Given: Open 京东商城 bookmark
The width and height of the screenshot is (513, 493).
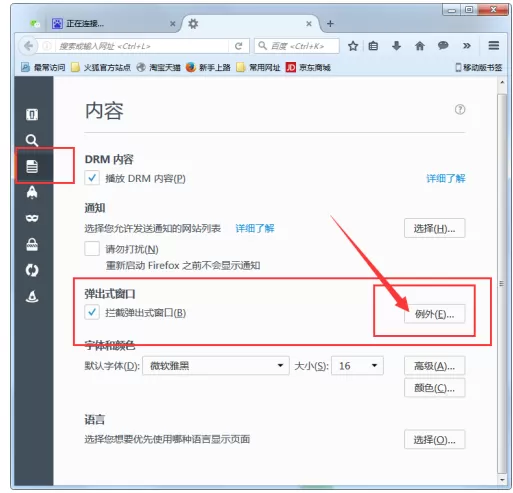Looking at the screenshot, I should 308,68.
